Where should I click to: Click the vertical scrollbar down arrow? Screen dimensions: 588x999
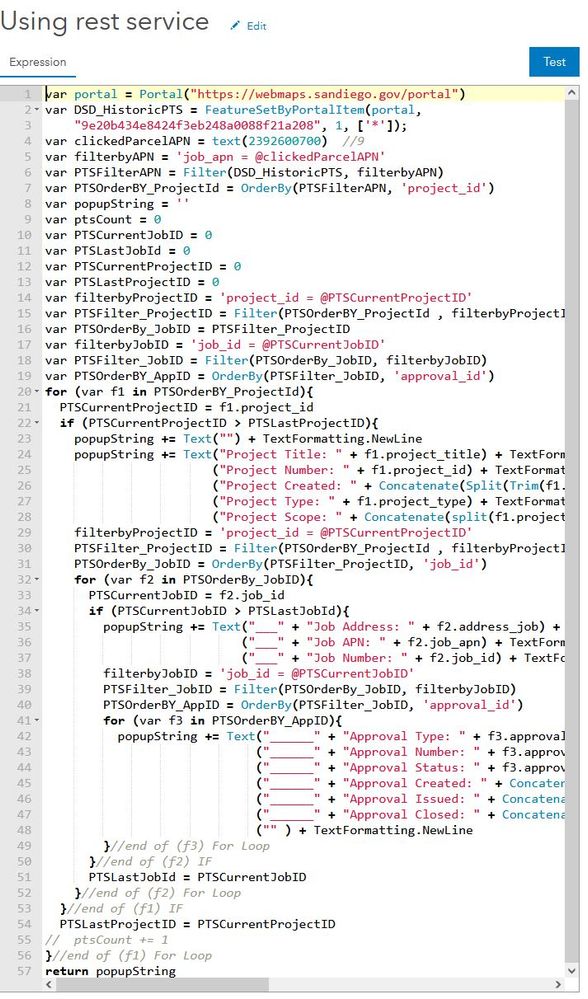571,972
